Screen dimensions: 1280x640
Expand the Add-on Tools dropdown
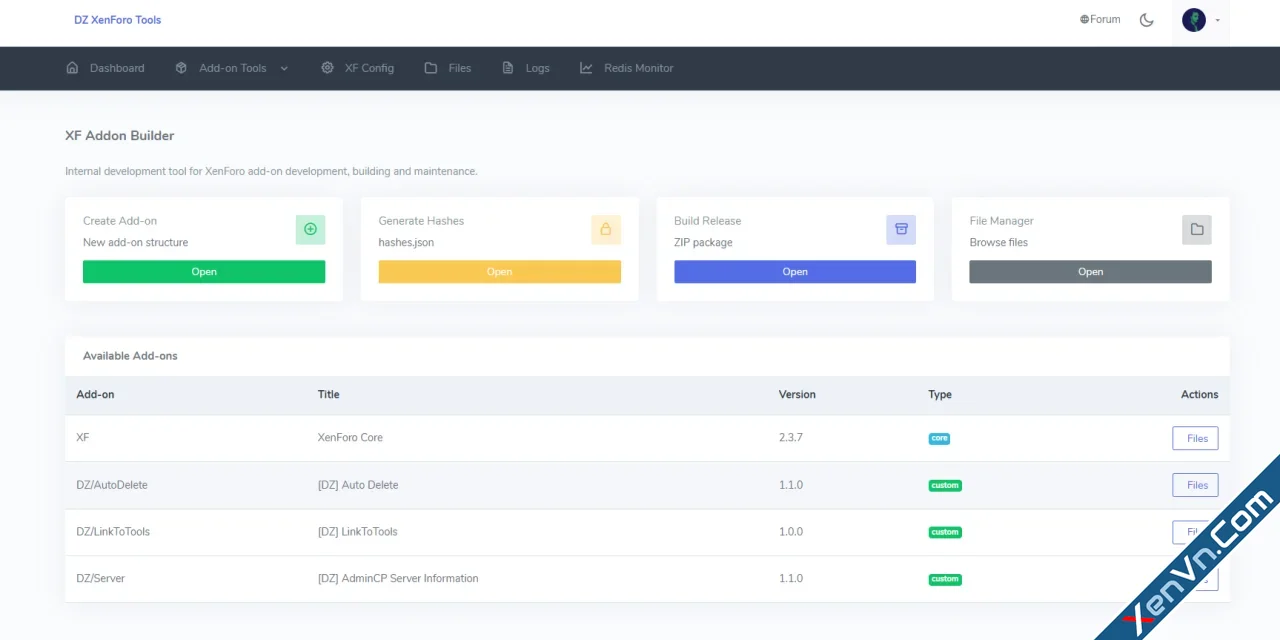(232, 68)
